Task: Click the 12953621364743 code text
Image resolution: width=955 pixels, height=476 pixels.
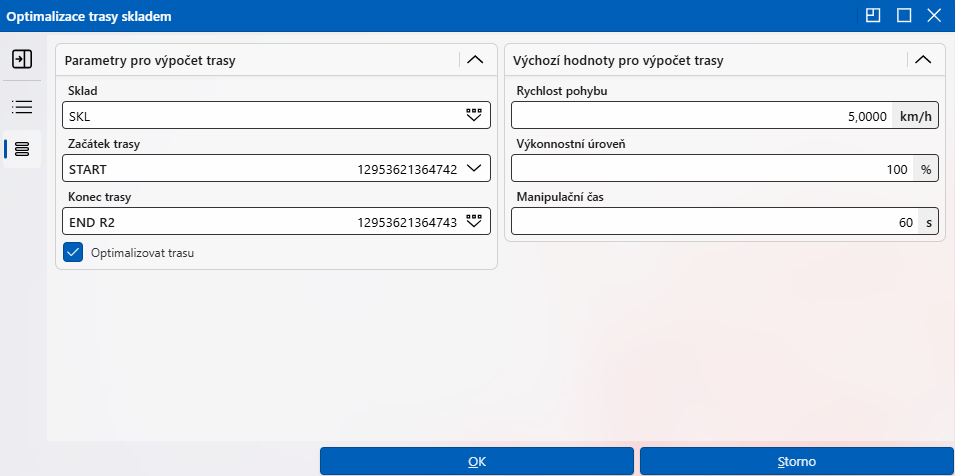Action: pyautogui.click(x=407, y=223)
